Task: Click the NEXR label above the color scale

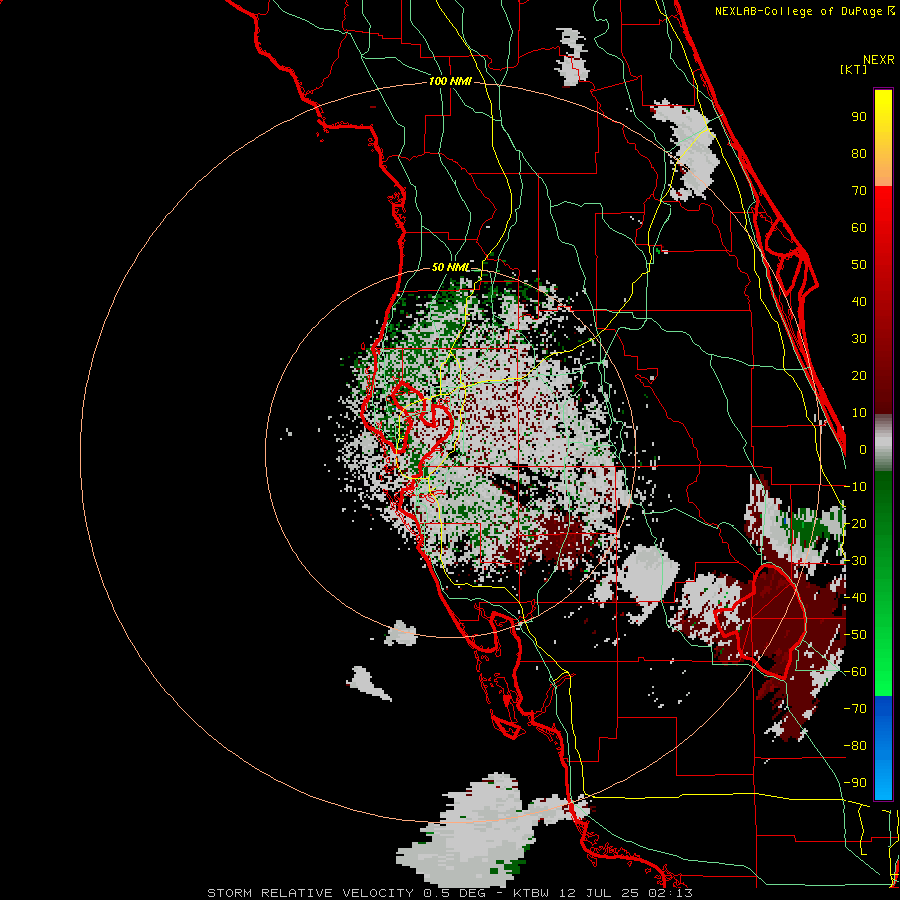Action: [x=879, y=60]
